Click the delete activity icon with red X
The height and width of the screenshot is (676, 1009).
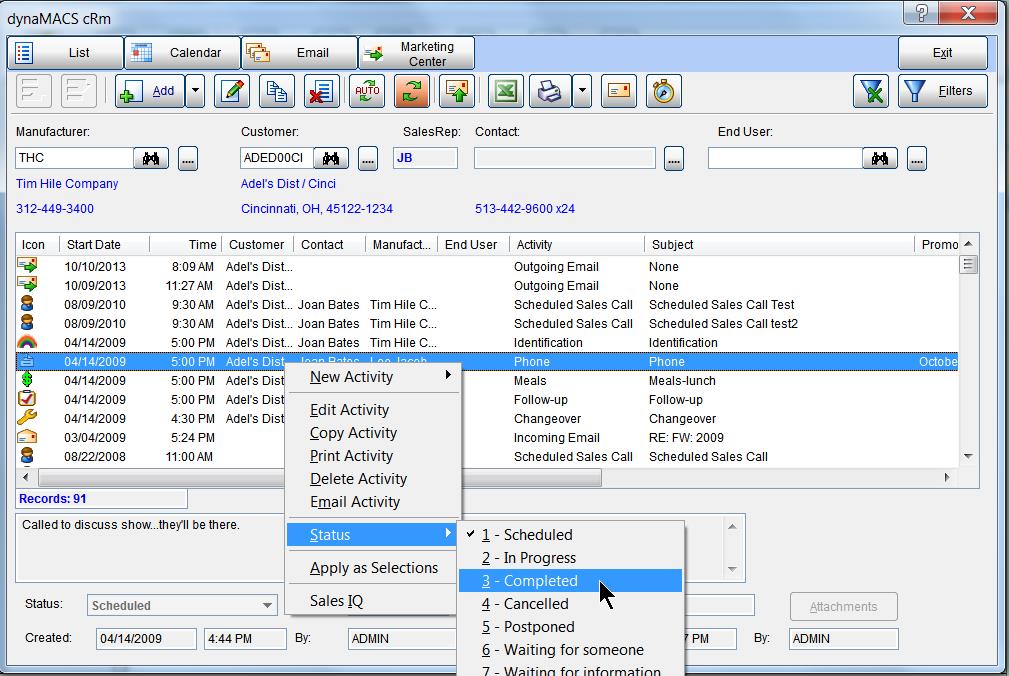[321, 91]
